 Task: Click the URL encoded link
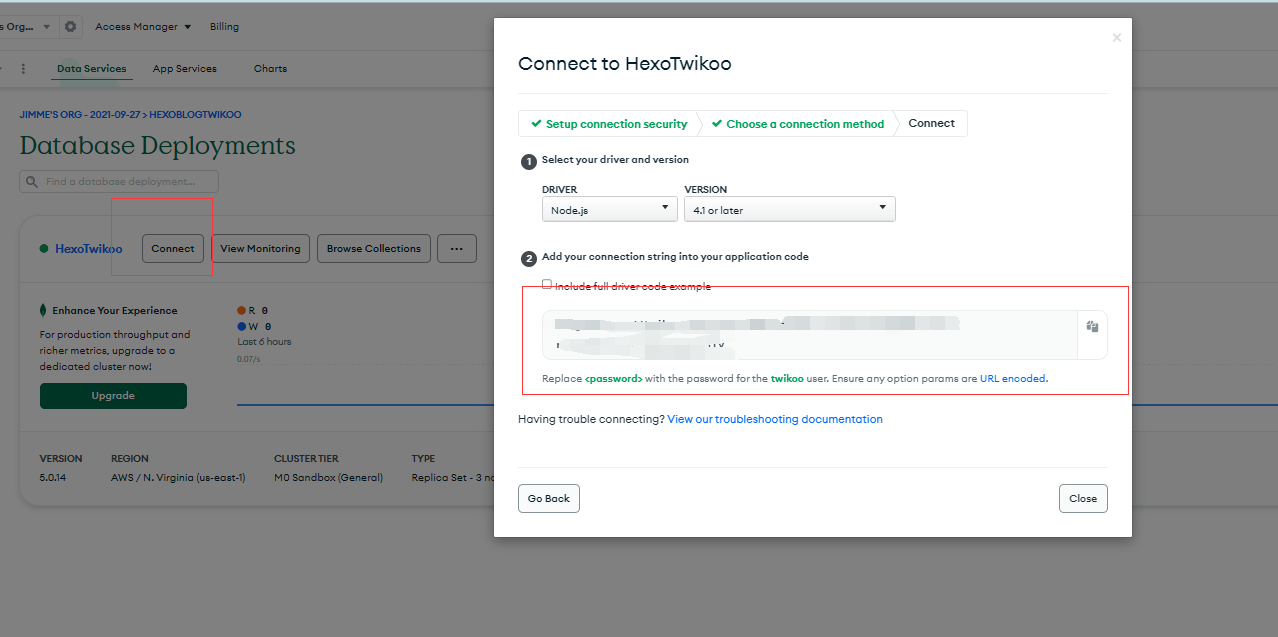[1012, 379]
